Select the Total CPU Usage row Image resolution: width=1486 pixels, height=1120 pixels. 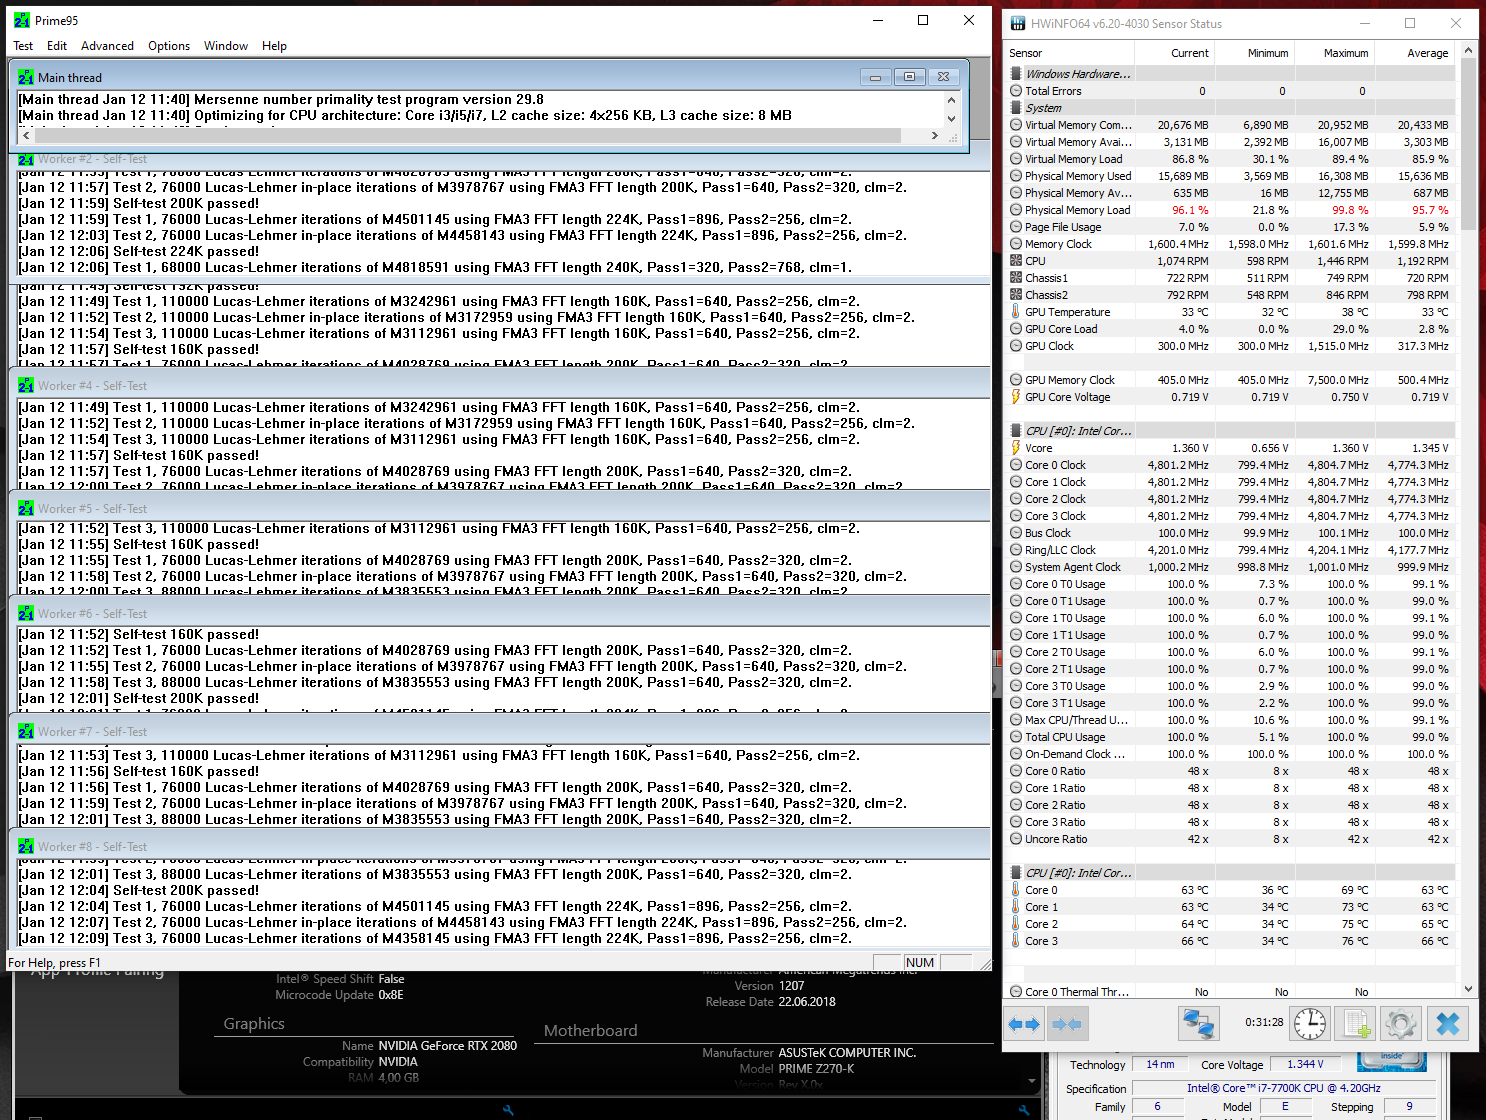(x=1230, y=737)
